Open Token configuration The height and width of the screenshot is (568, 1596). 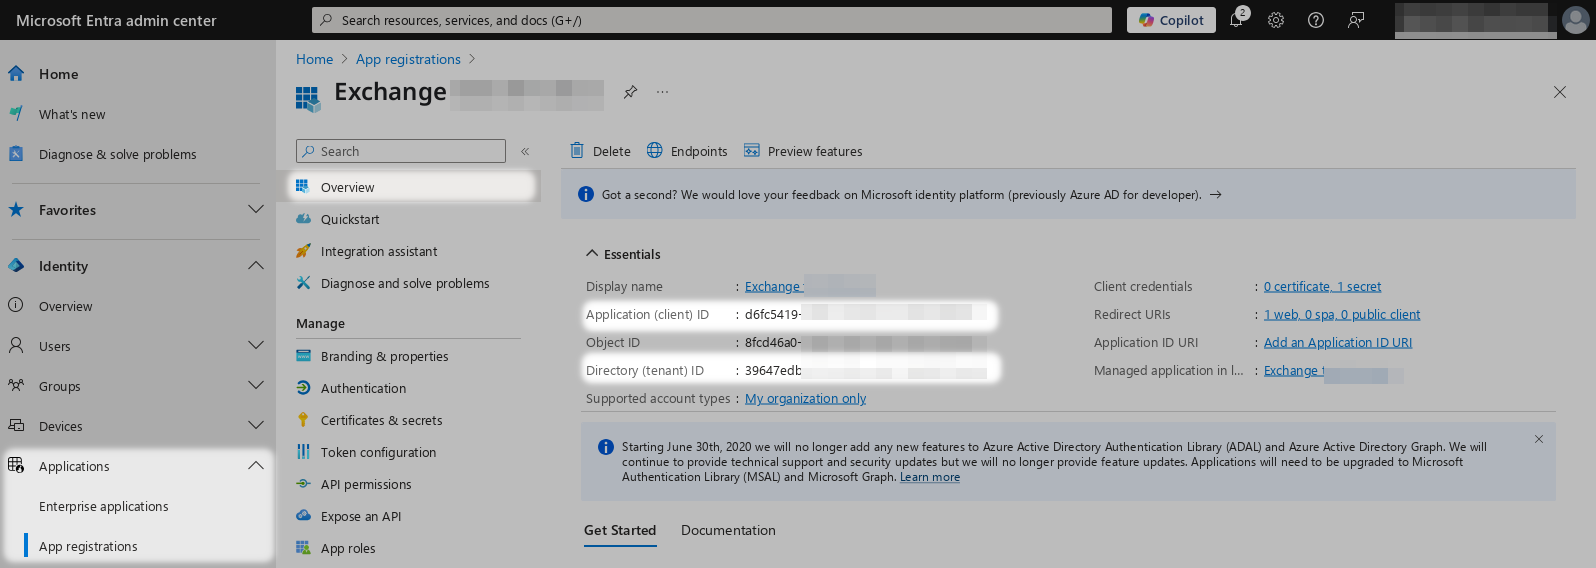378,452
